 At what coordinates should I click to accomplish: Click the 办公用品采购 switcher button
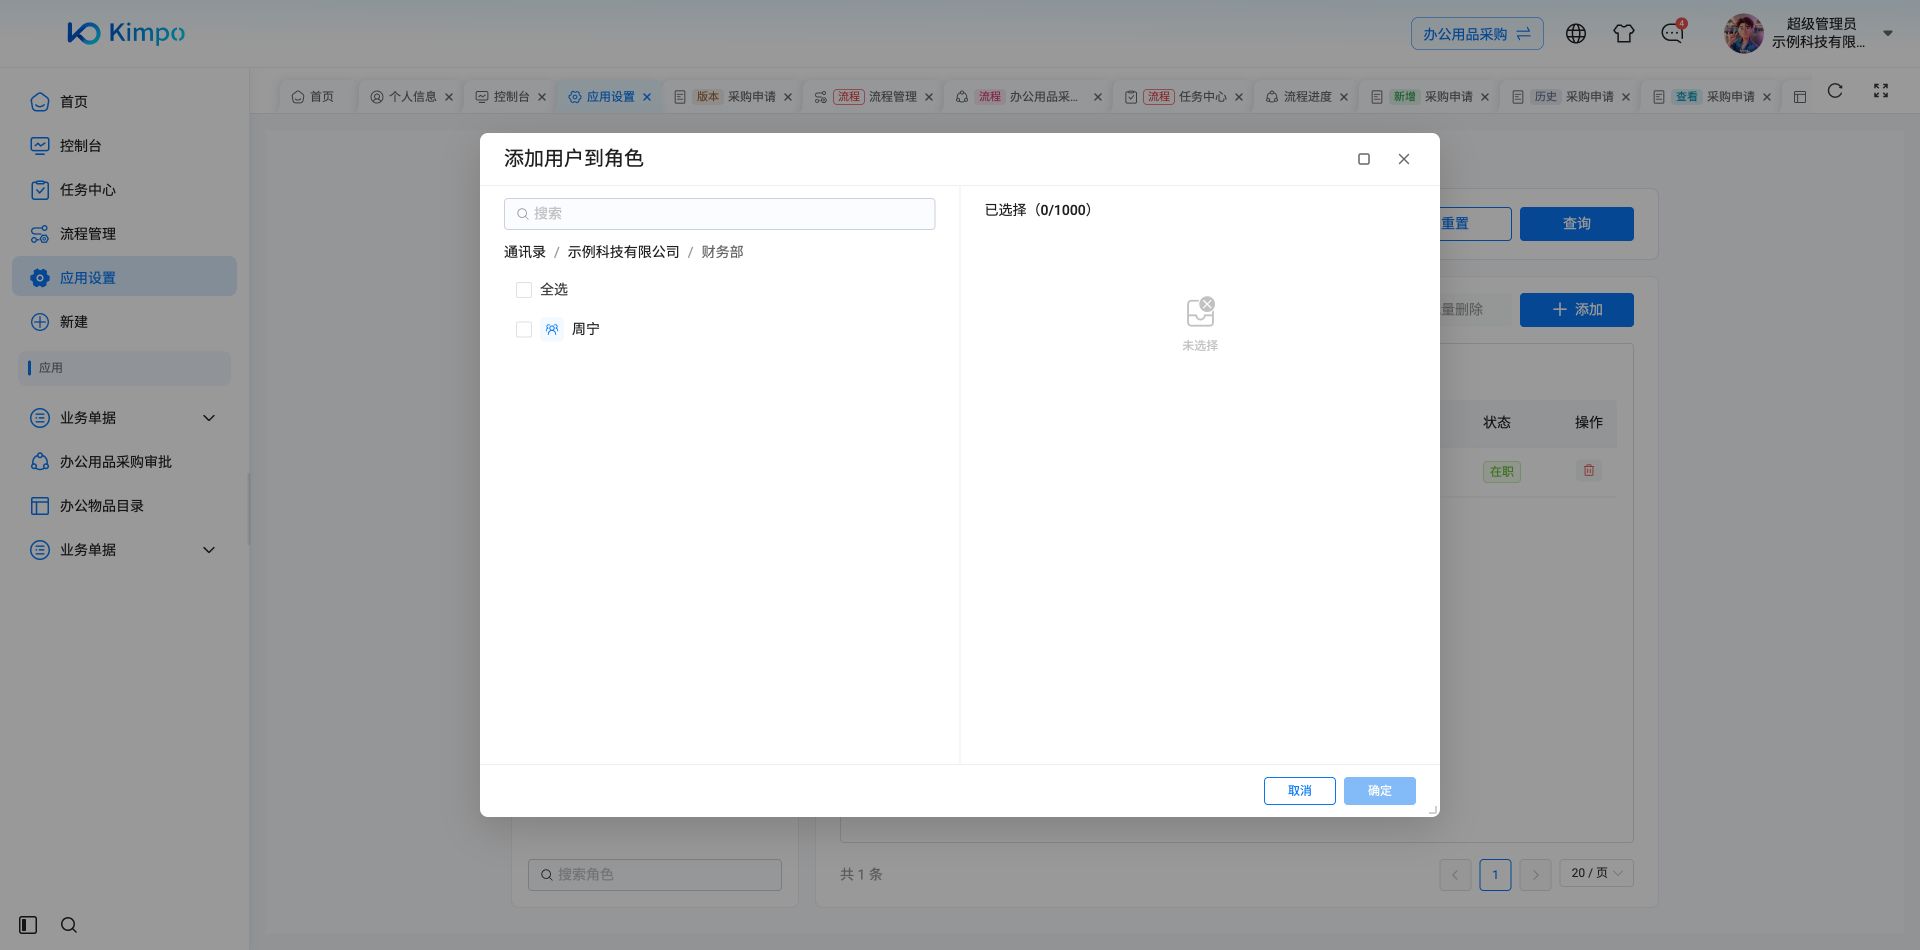[x=1477, y=34]
